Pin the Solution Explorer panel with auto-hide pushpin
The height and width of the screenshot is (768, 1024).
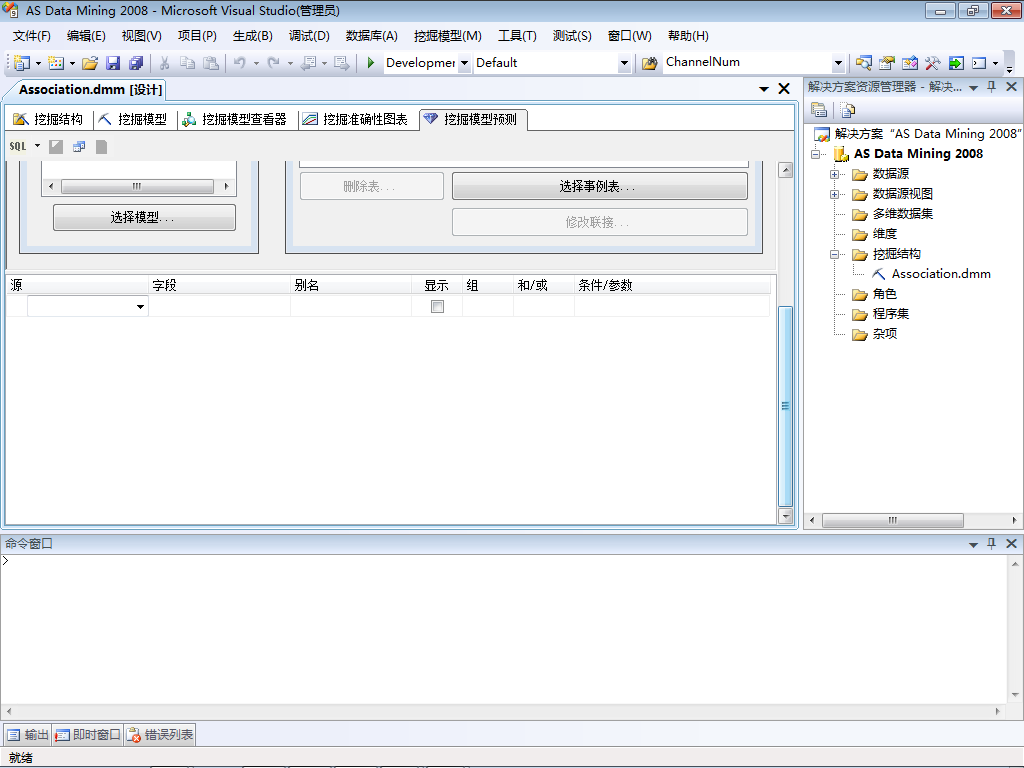[992, 86]
